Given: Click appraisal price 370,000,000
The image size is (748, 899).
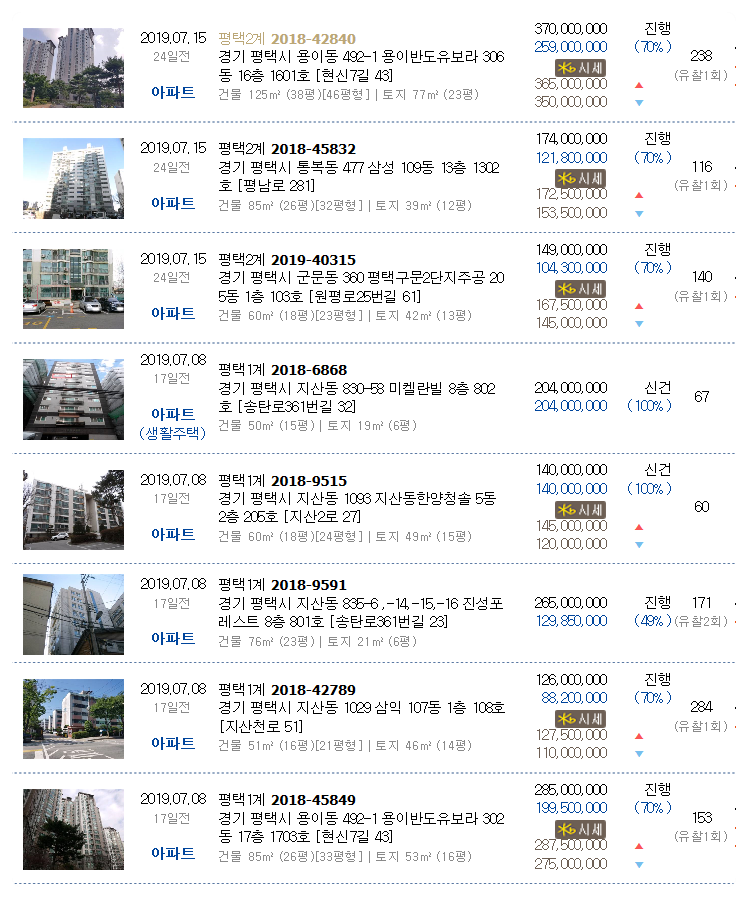Looking at the screenshot, I should pos(571,29).
